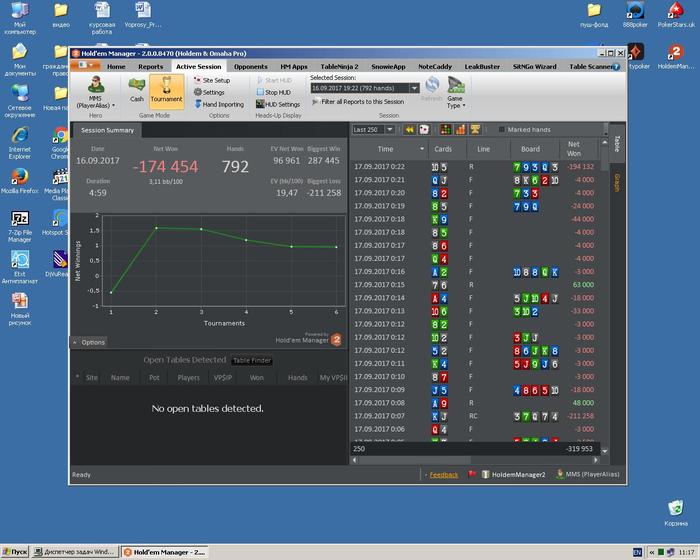Expand the Options panel under the graph

(88, 343)
